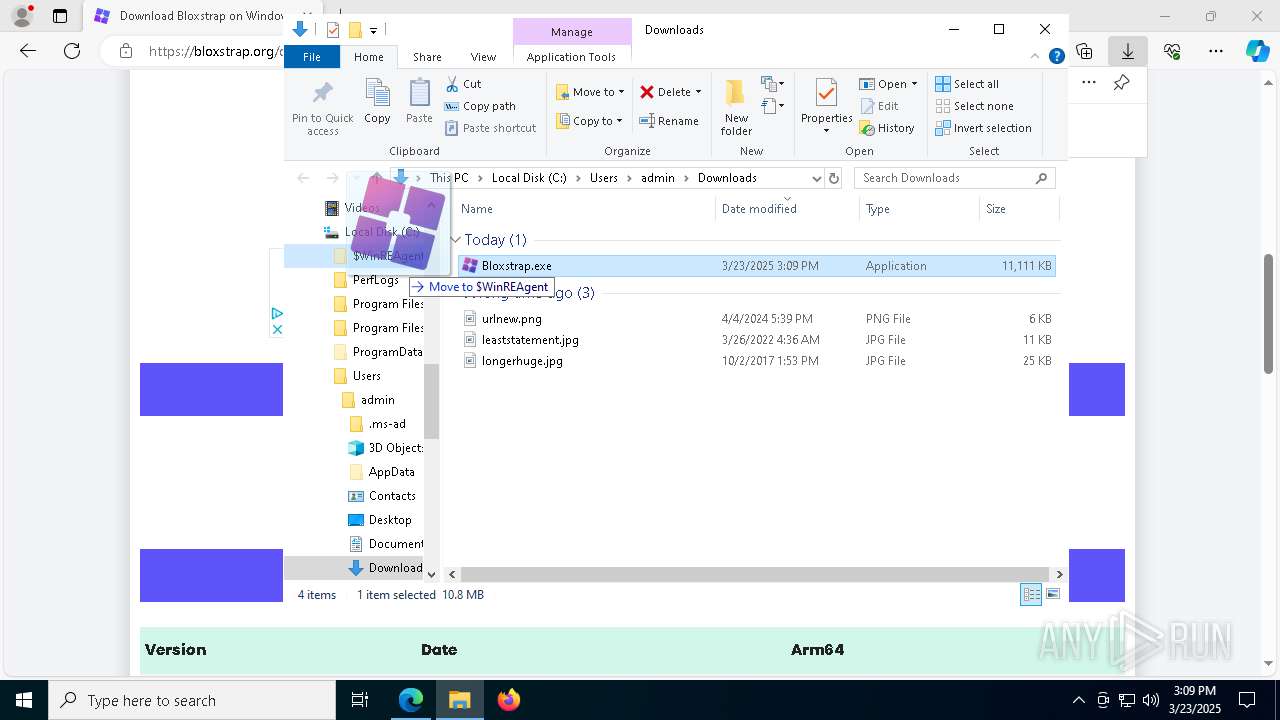Click the Edit button in ribbon
Viewport: 1280px width, 720px height.
(x=879, y=106)
